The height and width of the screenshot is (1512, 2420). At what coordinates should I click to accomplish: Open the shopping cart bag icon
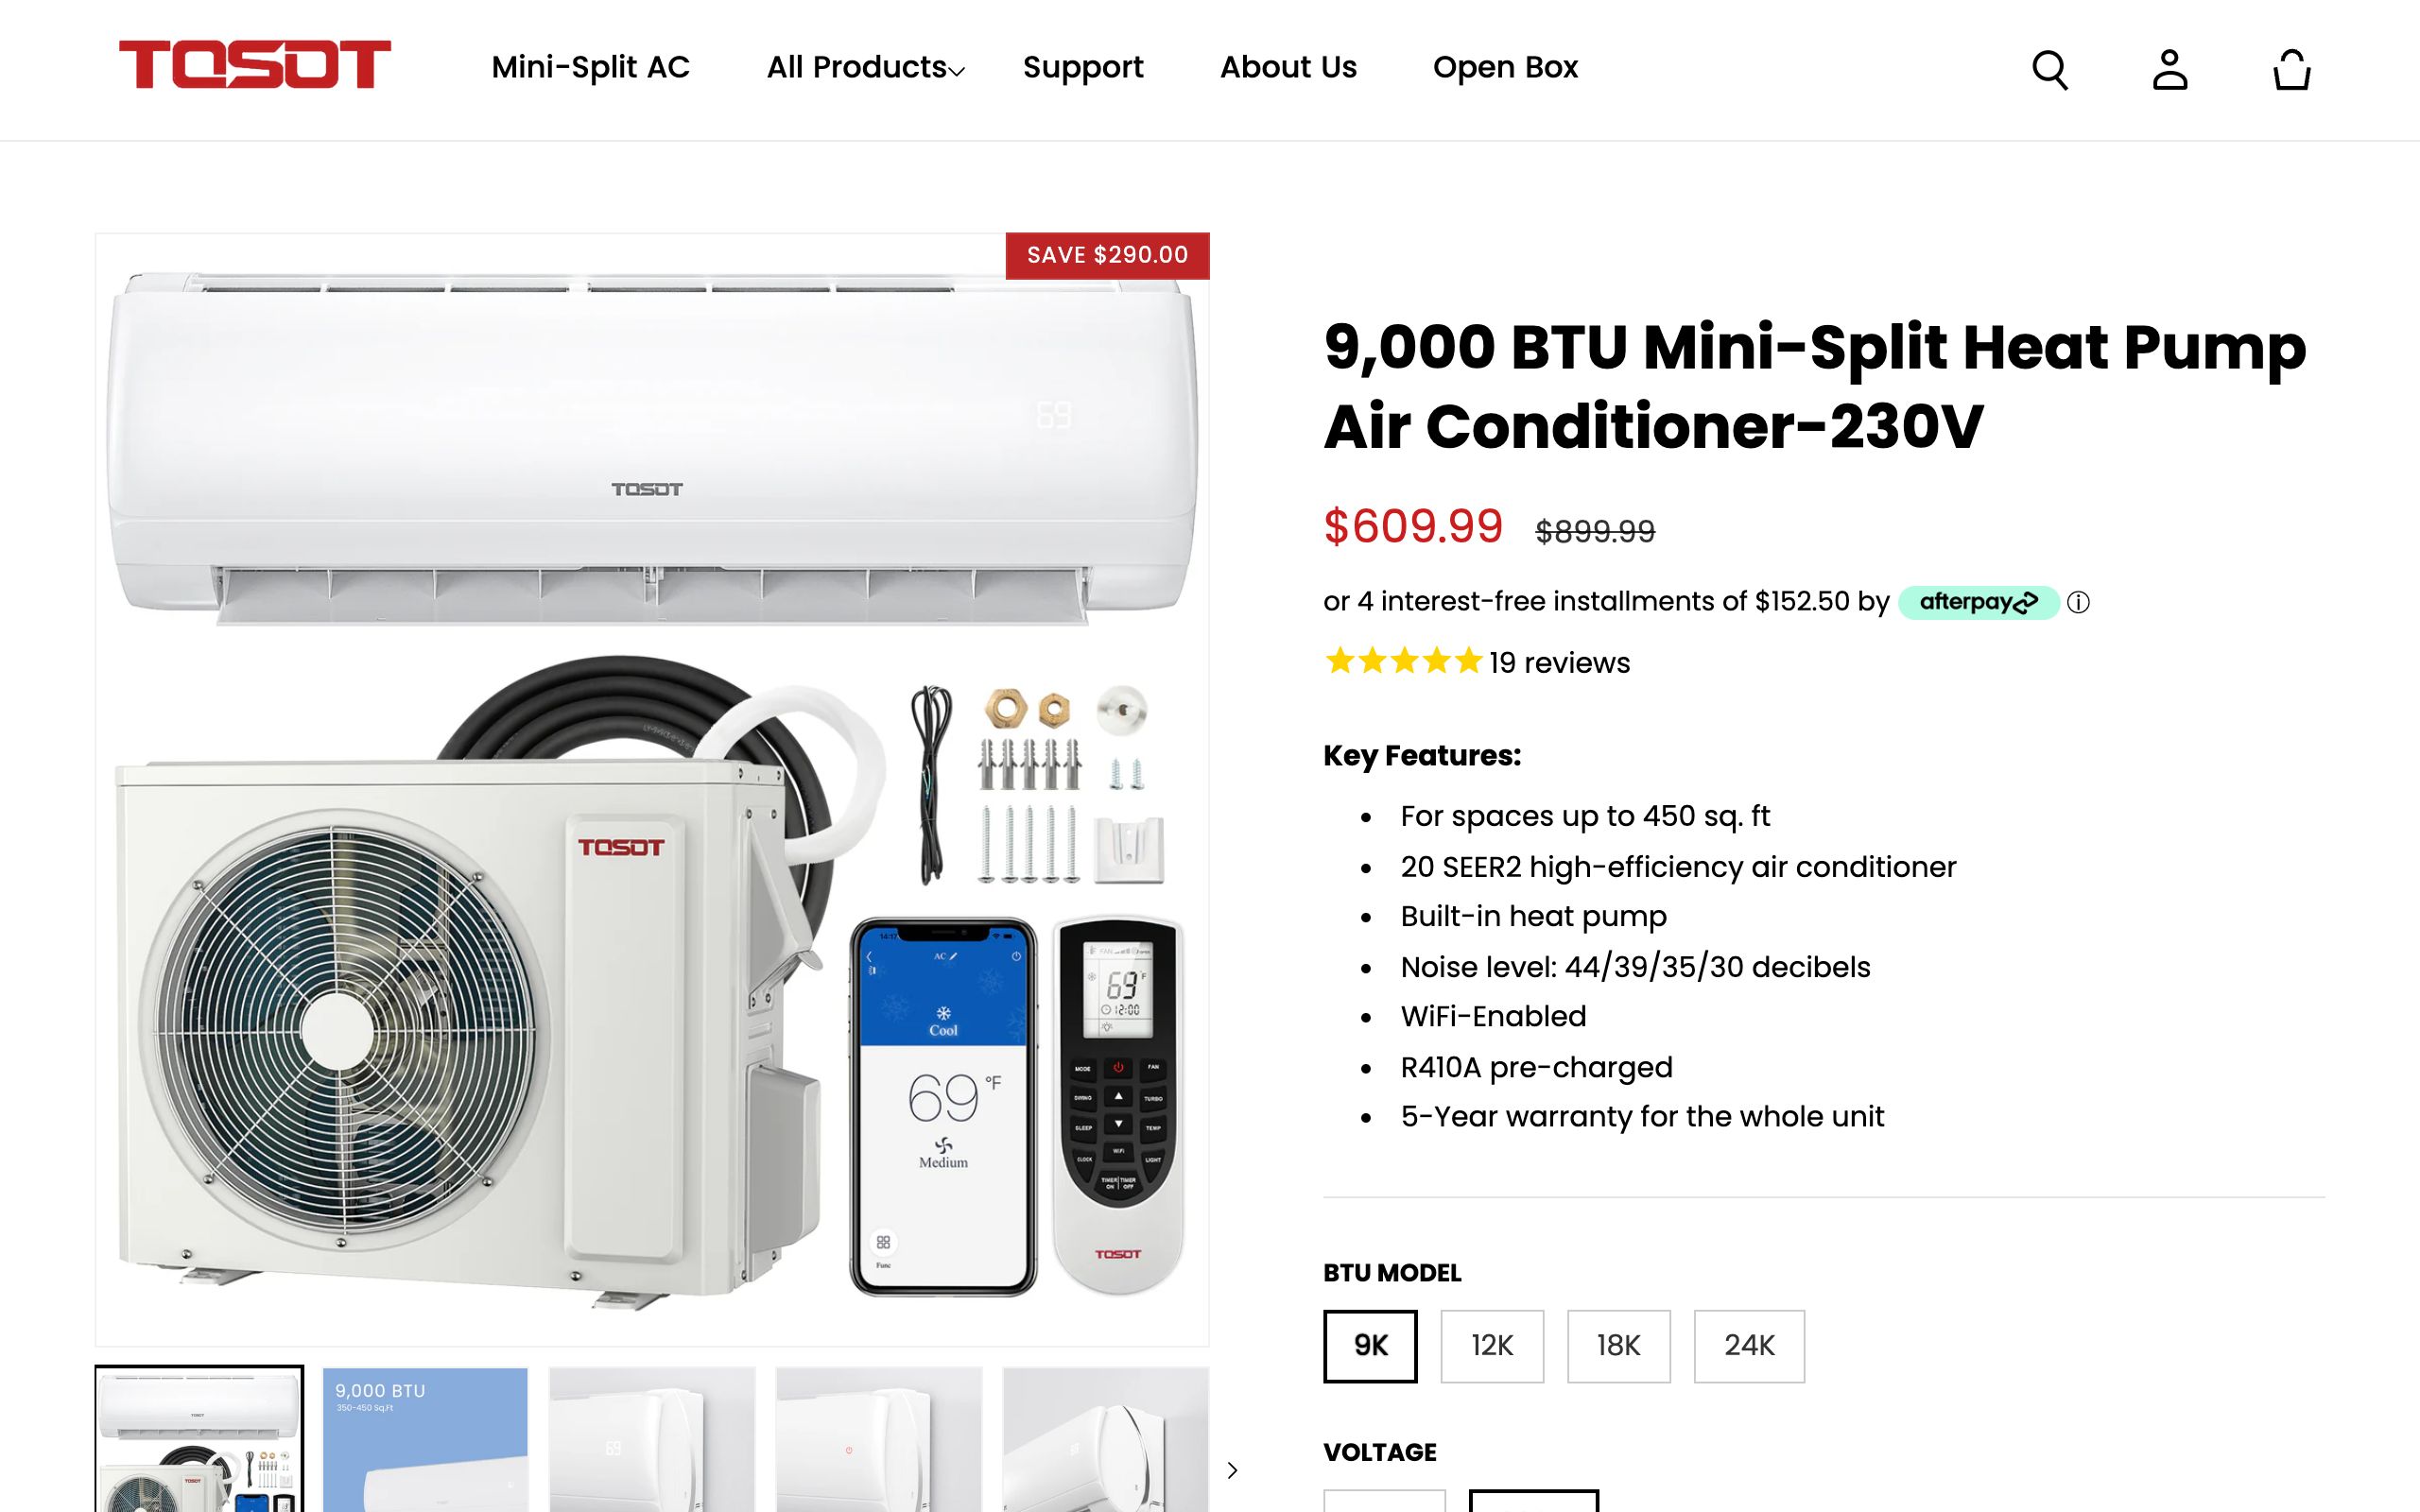tap(2291, 70)
